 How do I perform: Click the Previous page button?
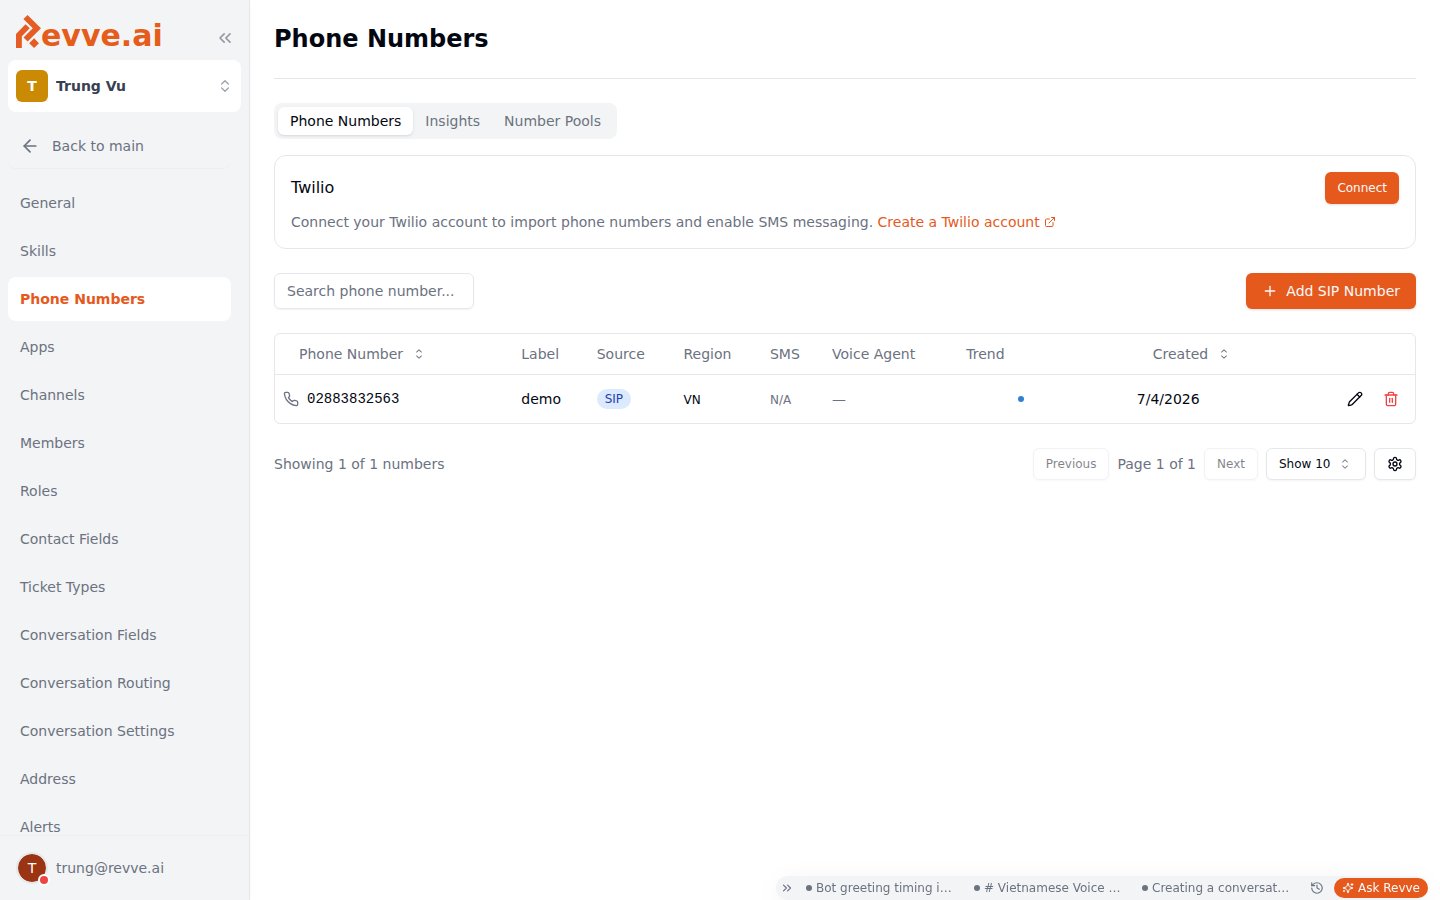(1071, 464)
